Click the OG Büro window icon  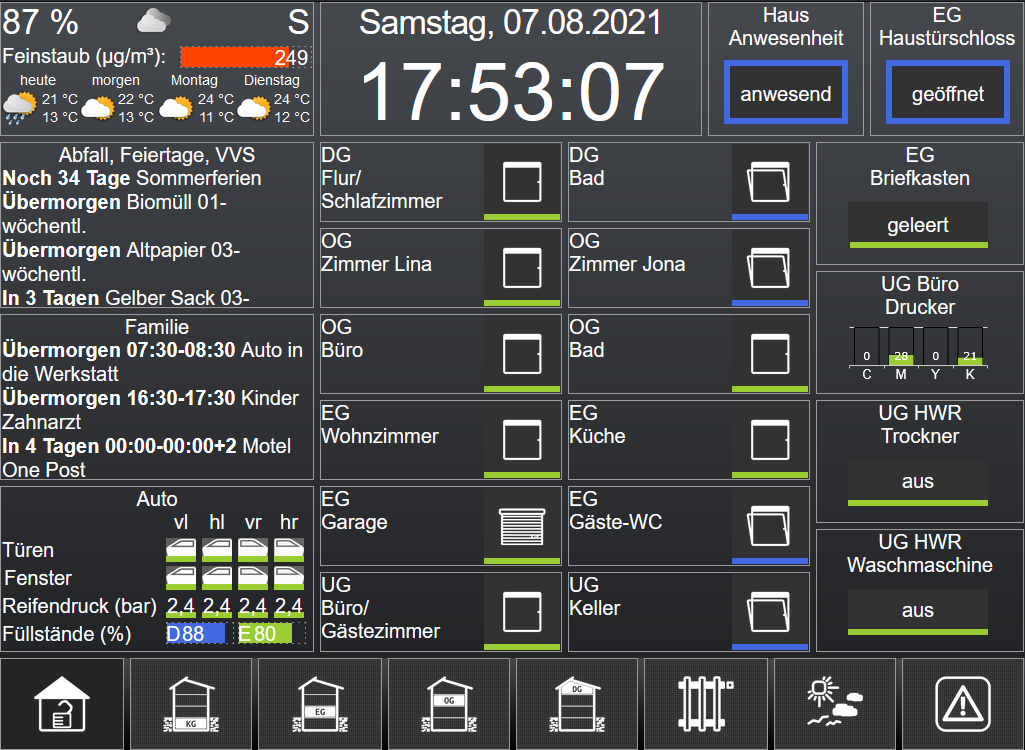pos(521,353)
